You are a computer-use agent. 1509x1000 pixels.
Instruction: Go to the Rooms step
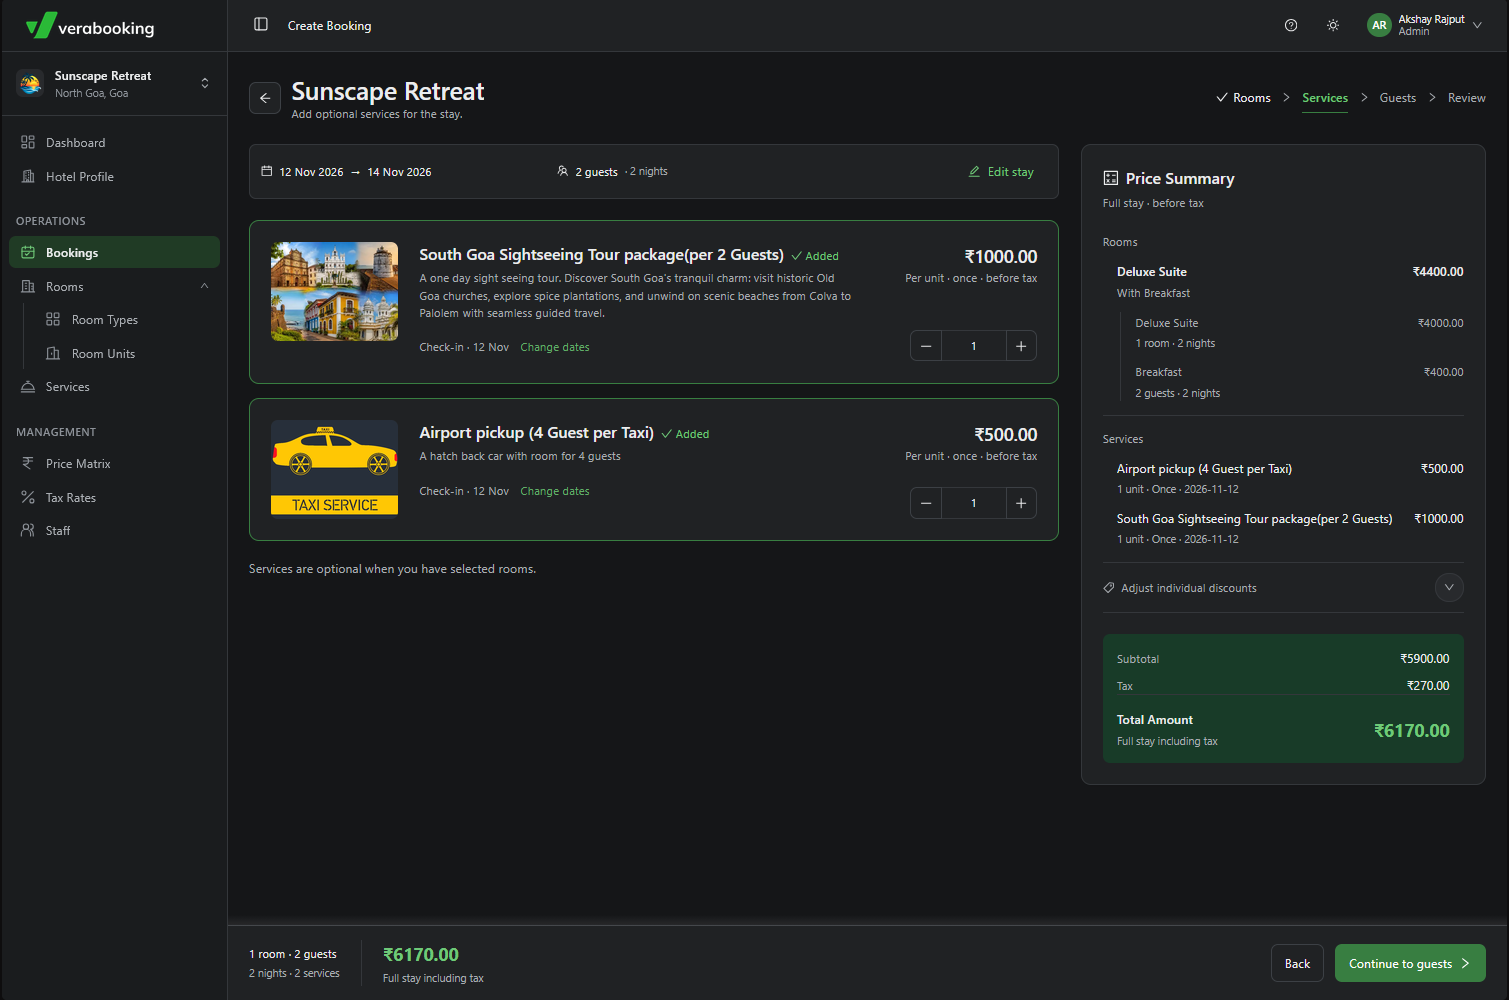pyautogui.click(x=1243, y=97)
